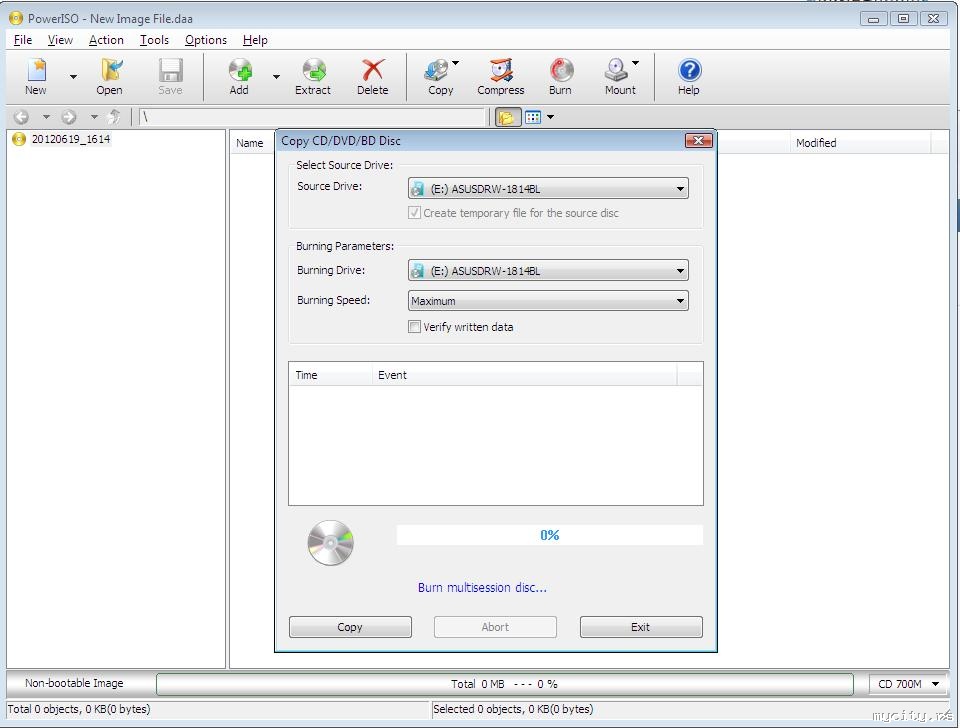960x728 pixels.
Task: Enable Verify written data checkbox
Action: (414, 327)
